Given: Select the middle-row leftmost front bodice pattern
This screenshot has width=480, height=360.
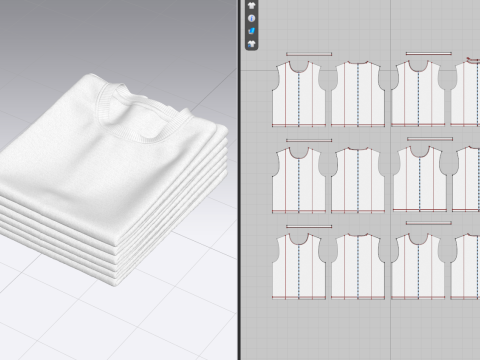Looking at the screenshot, I should click(299, 180).
